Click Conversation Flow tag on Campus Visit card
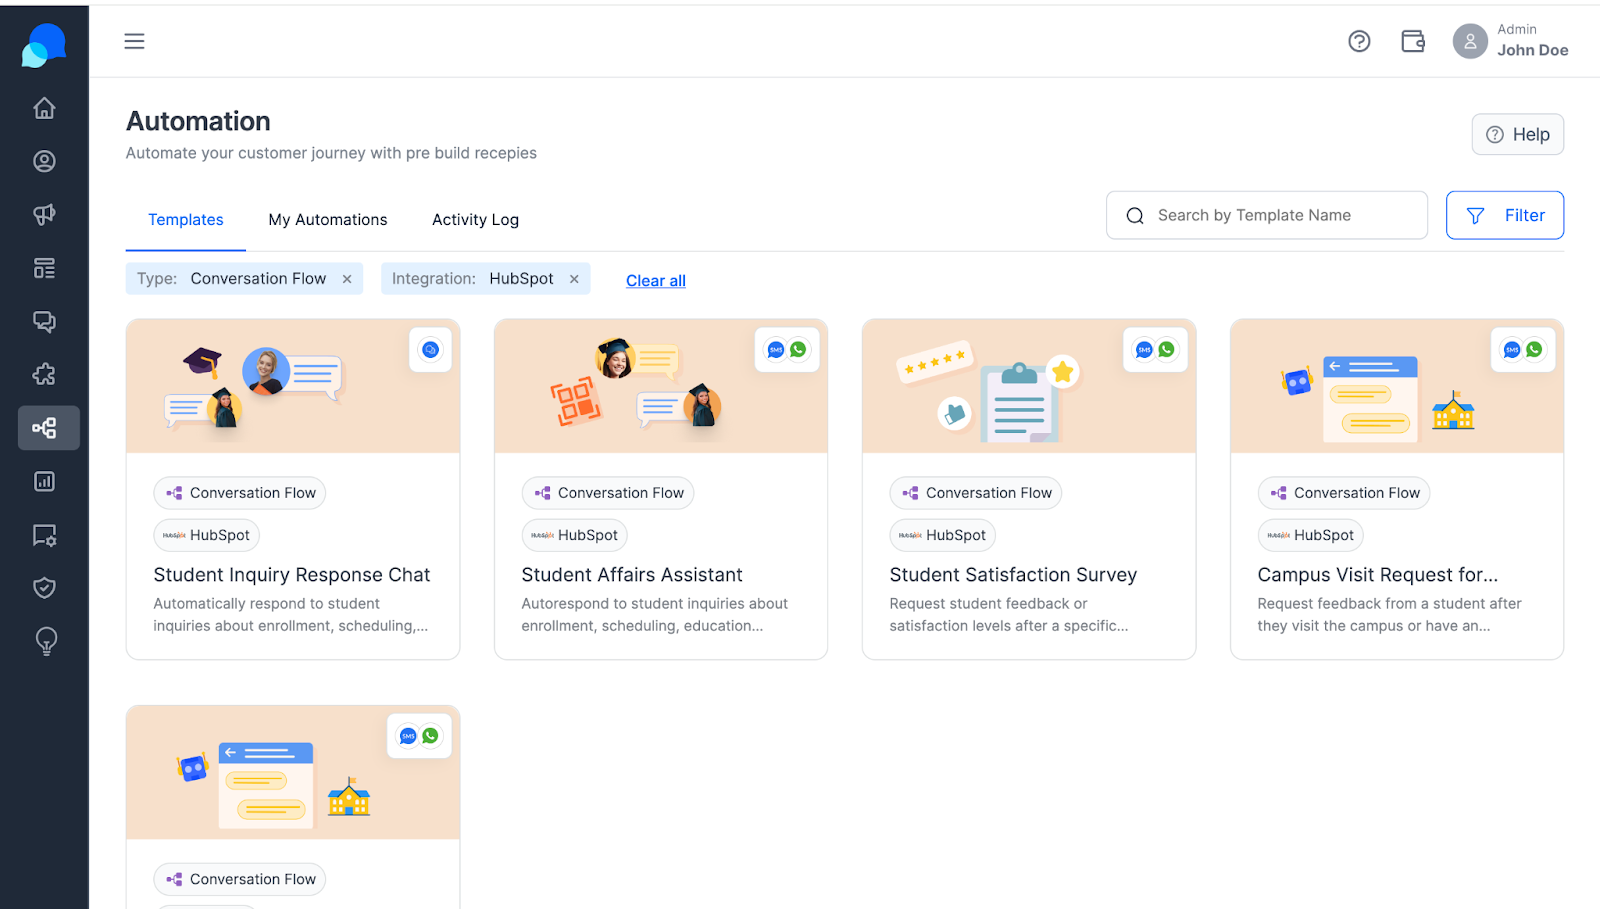 pyautogui.click(x=1344, y=493)
